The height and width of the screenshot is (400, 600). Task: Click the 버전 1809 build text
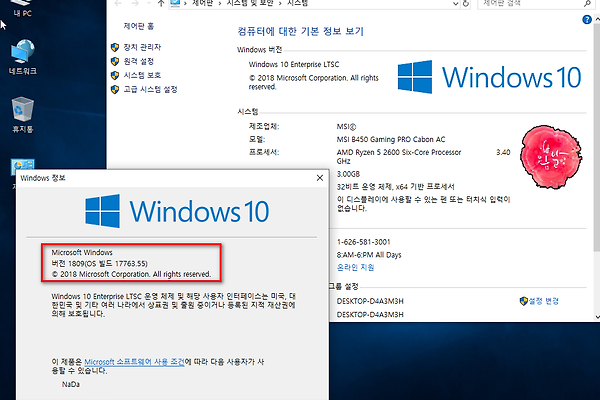tap(99, 263)
